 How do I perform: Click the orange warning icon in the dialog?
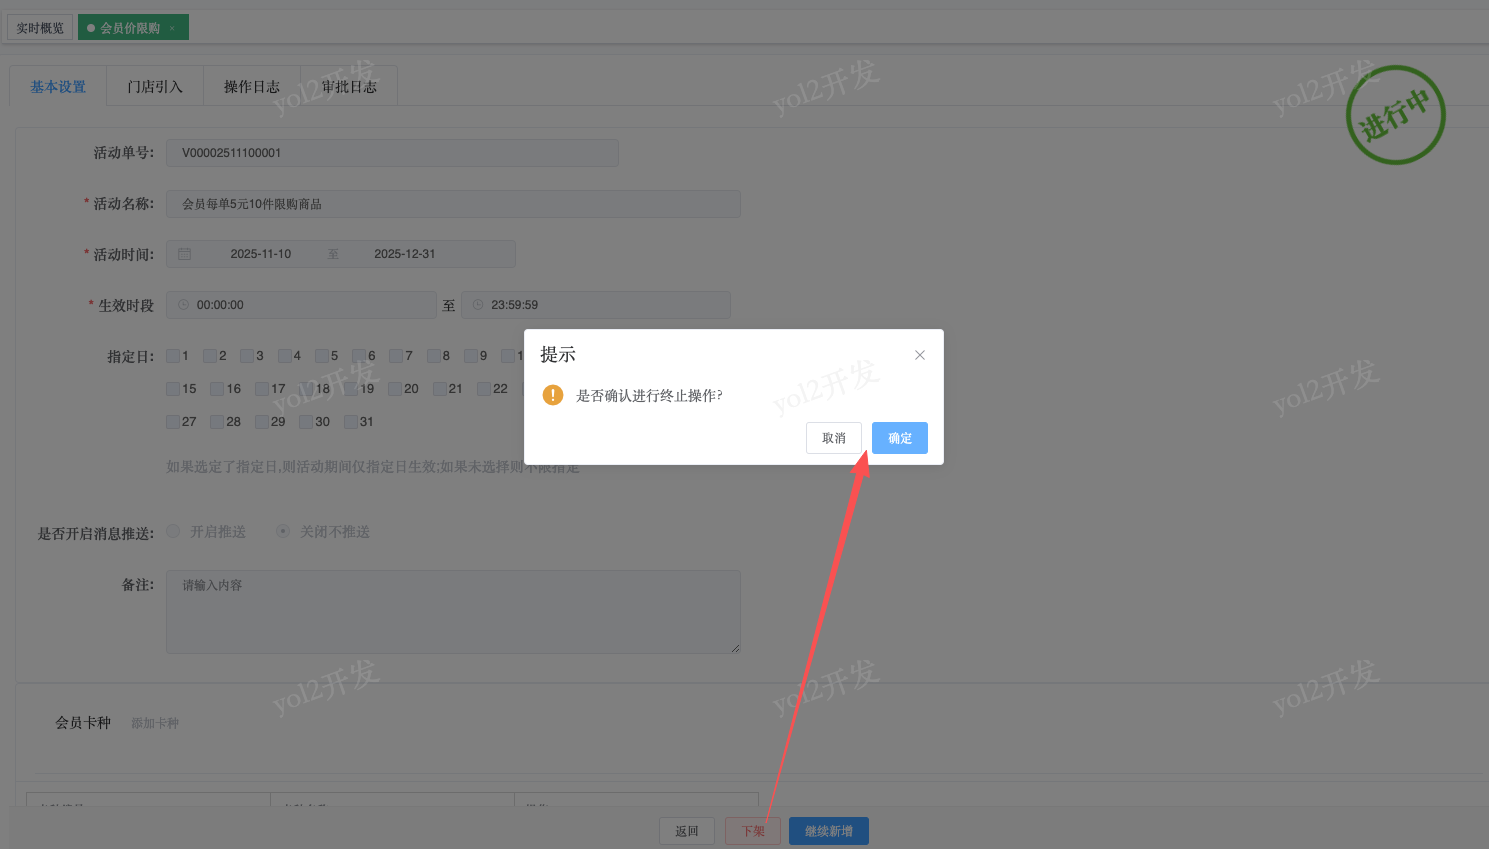(x=553, y=395)
